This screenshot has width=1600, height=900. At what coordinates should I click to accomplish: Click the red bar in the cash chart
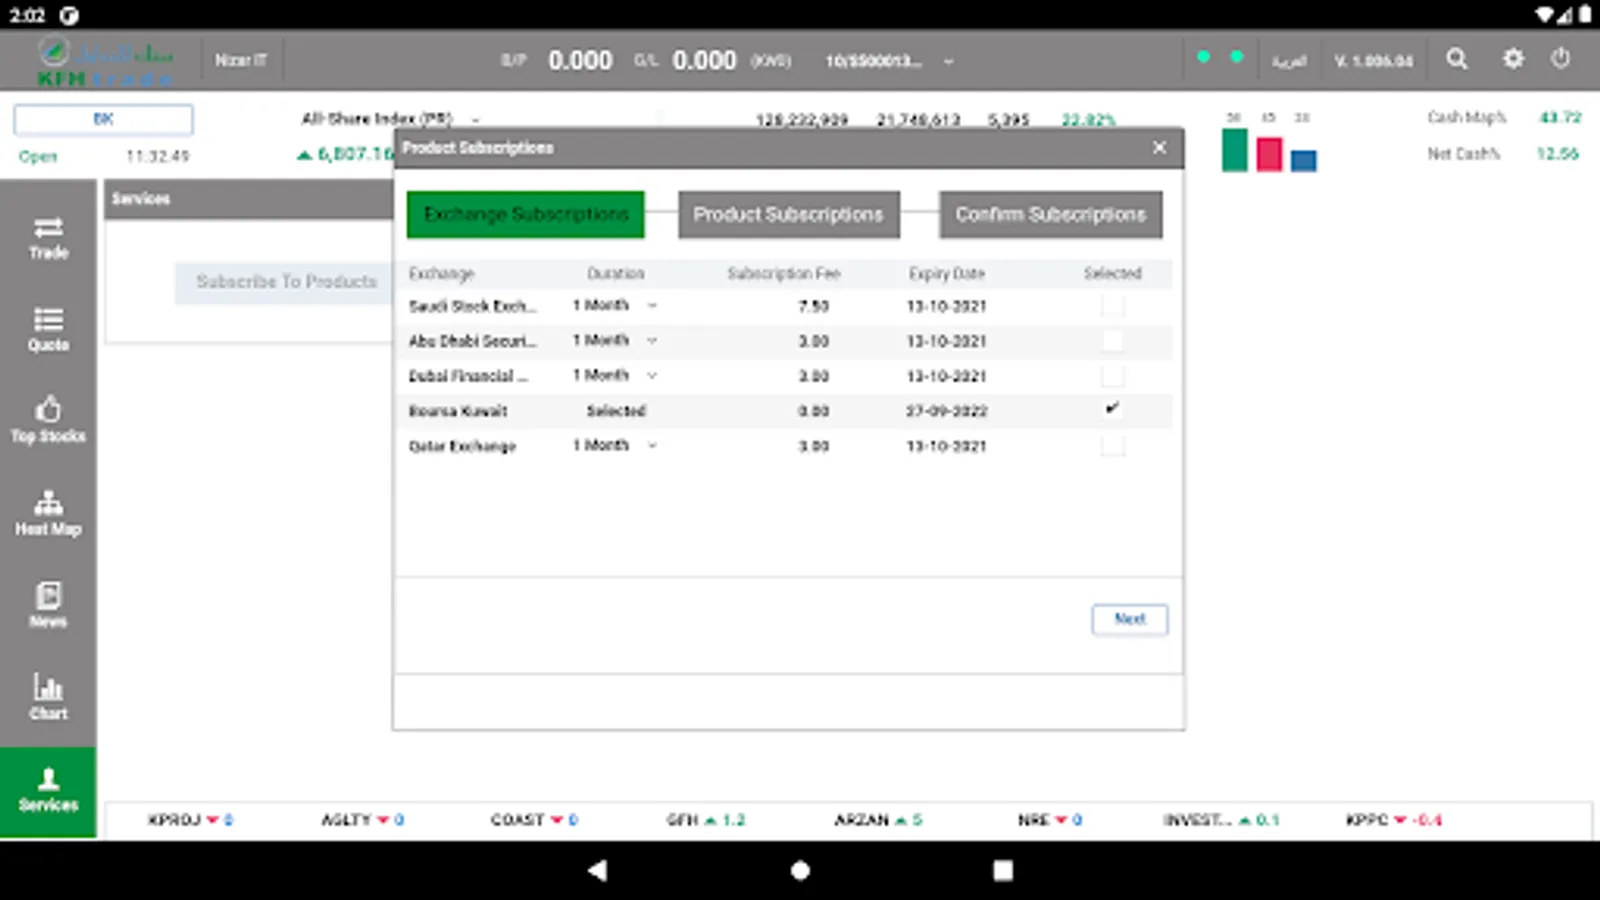point(1269,154)
